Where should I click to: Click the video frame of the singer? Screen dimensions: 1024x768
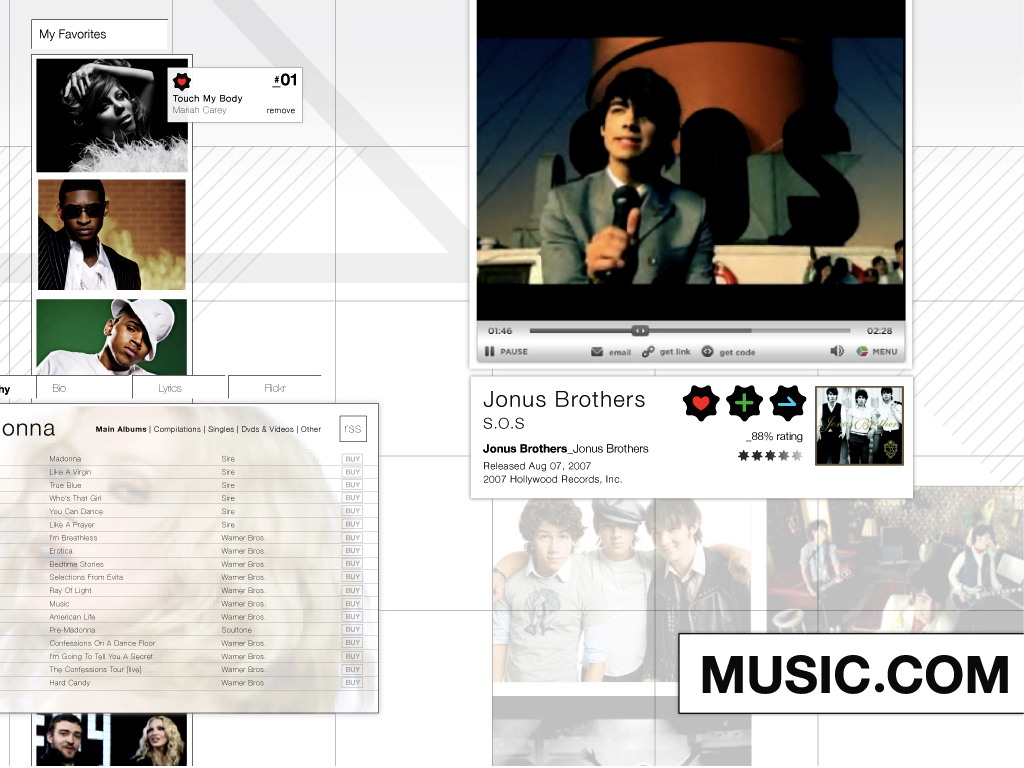tap(691, 161)
